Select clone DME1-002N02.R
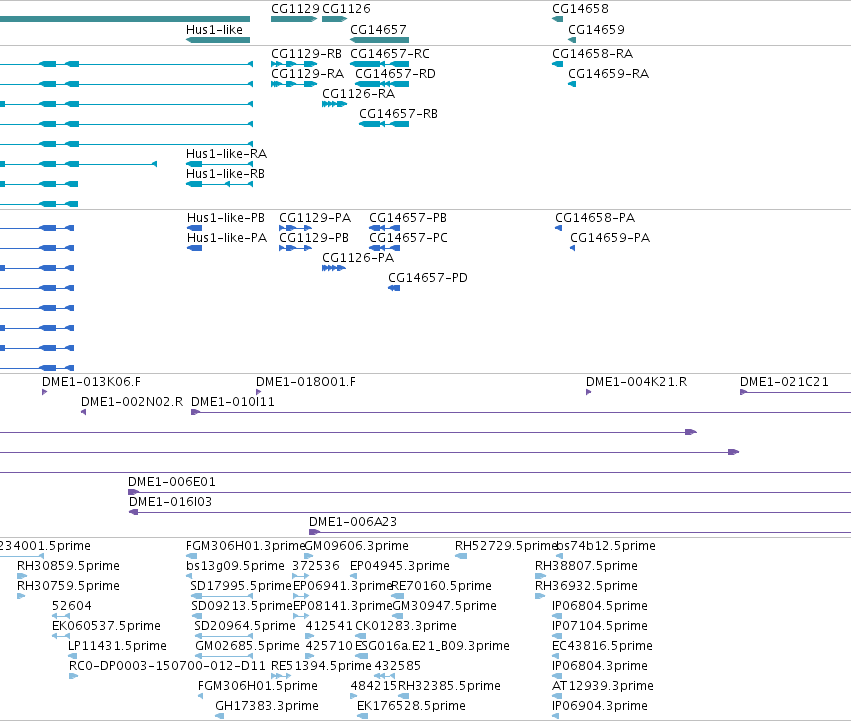Image resolution: width=851 pixels, height=721 pixels. 132,402
